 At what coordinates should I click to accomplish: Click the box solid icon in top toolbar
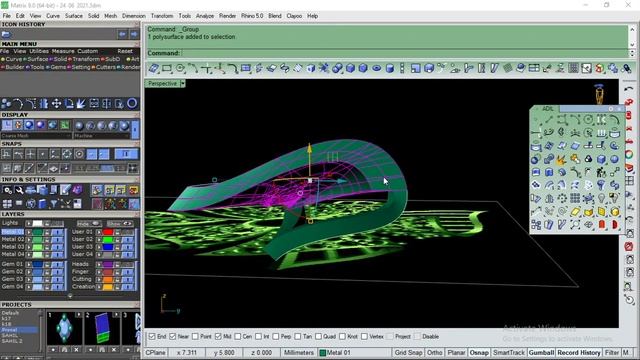click(350, 68)
